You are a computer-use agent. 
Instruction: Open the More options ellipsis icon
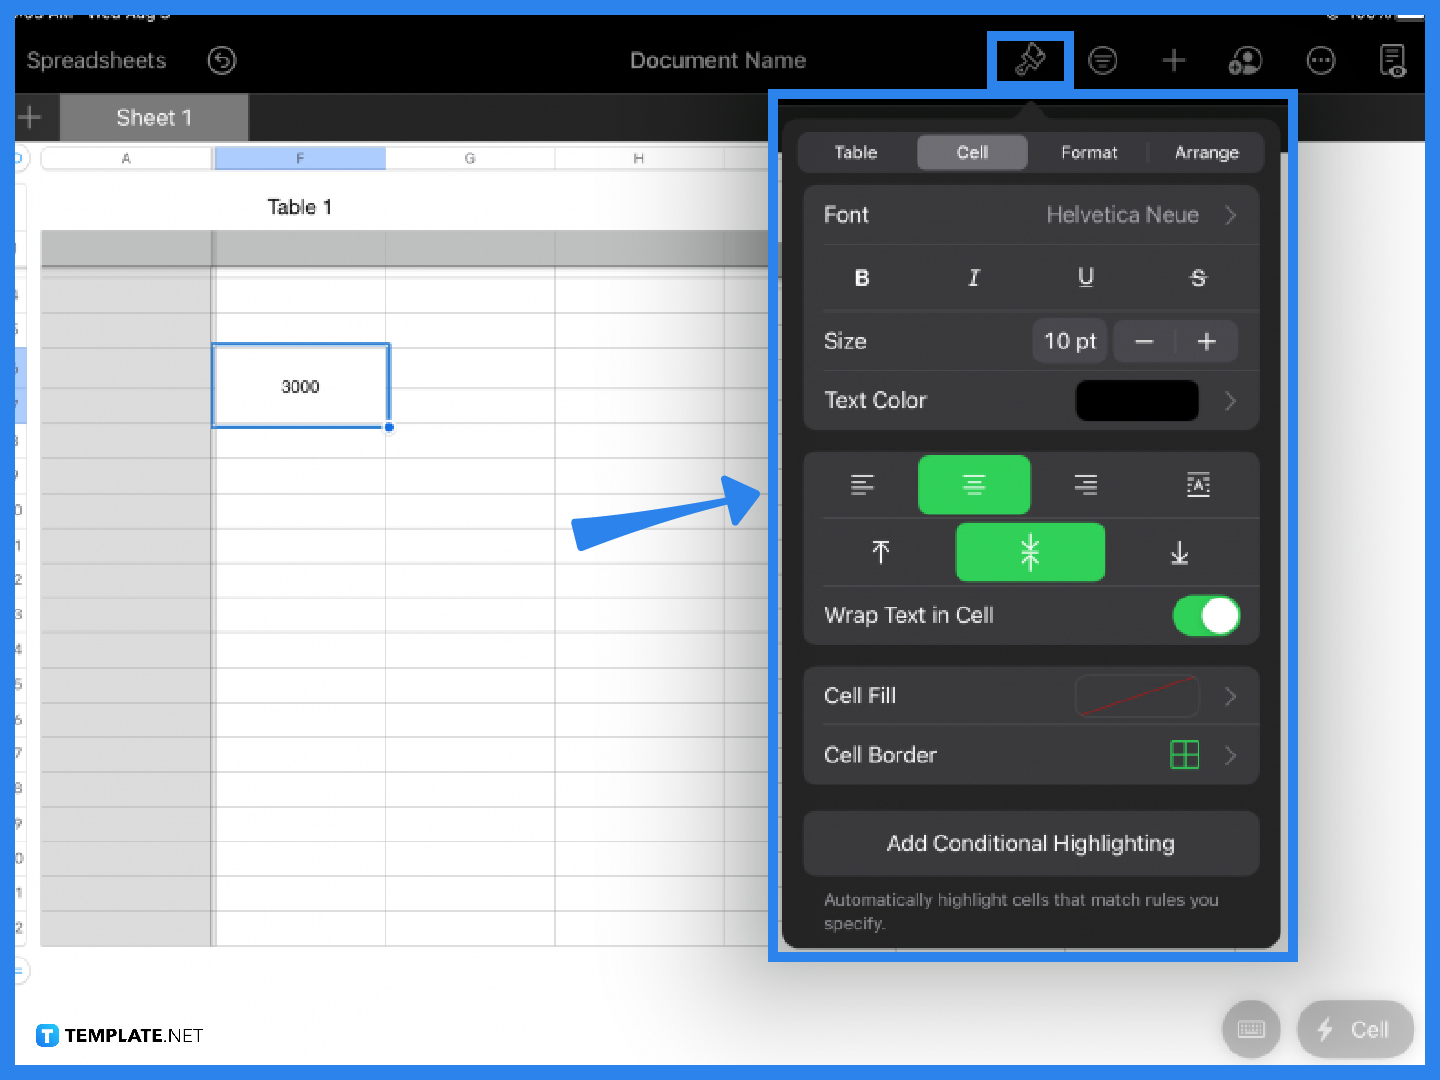pos(1321,61)
